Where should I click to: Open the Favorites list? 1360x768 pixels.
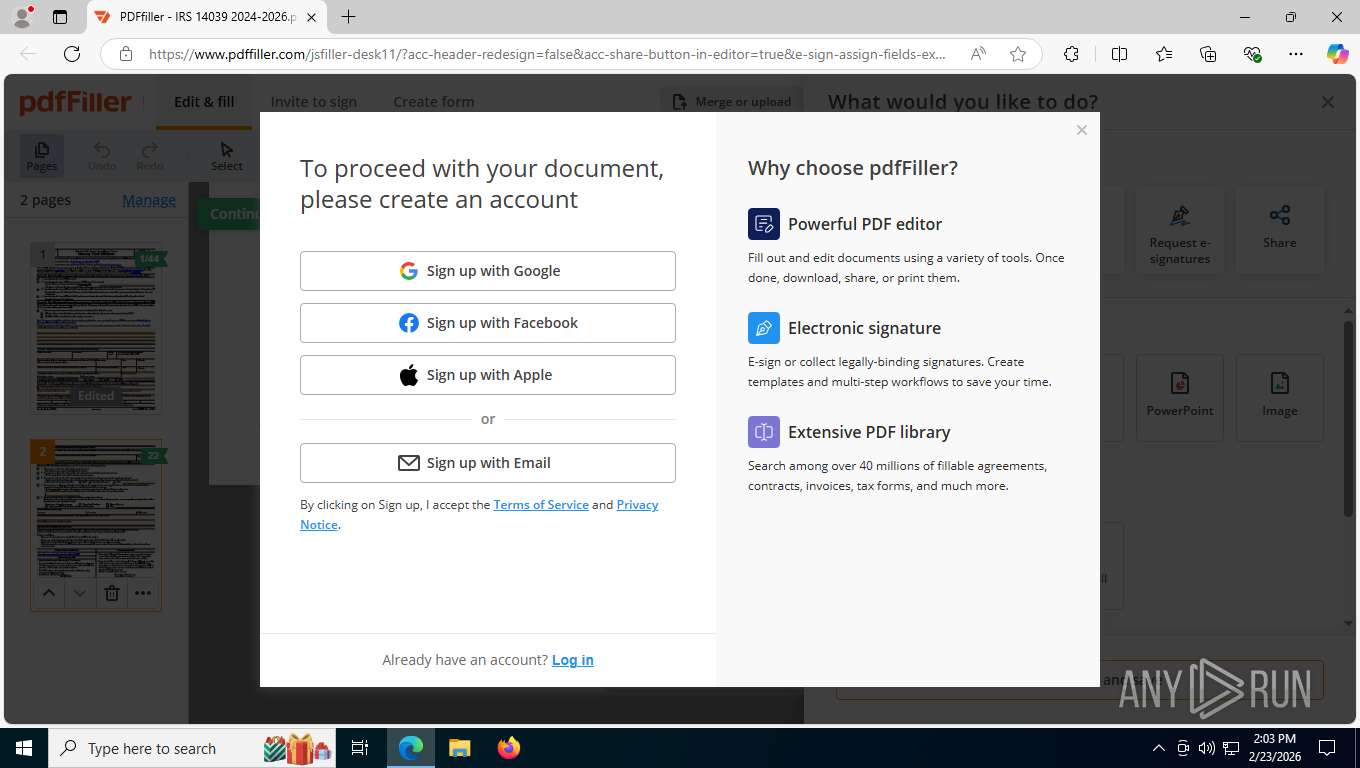(1164, 54)
